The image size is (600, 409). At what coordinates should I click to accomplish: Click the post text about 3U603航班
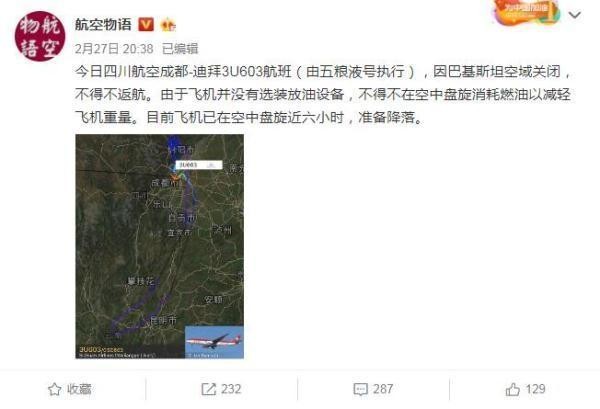tap(323, 95)
